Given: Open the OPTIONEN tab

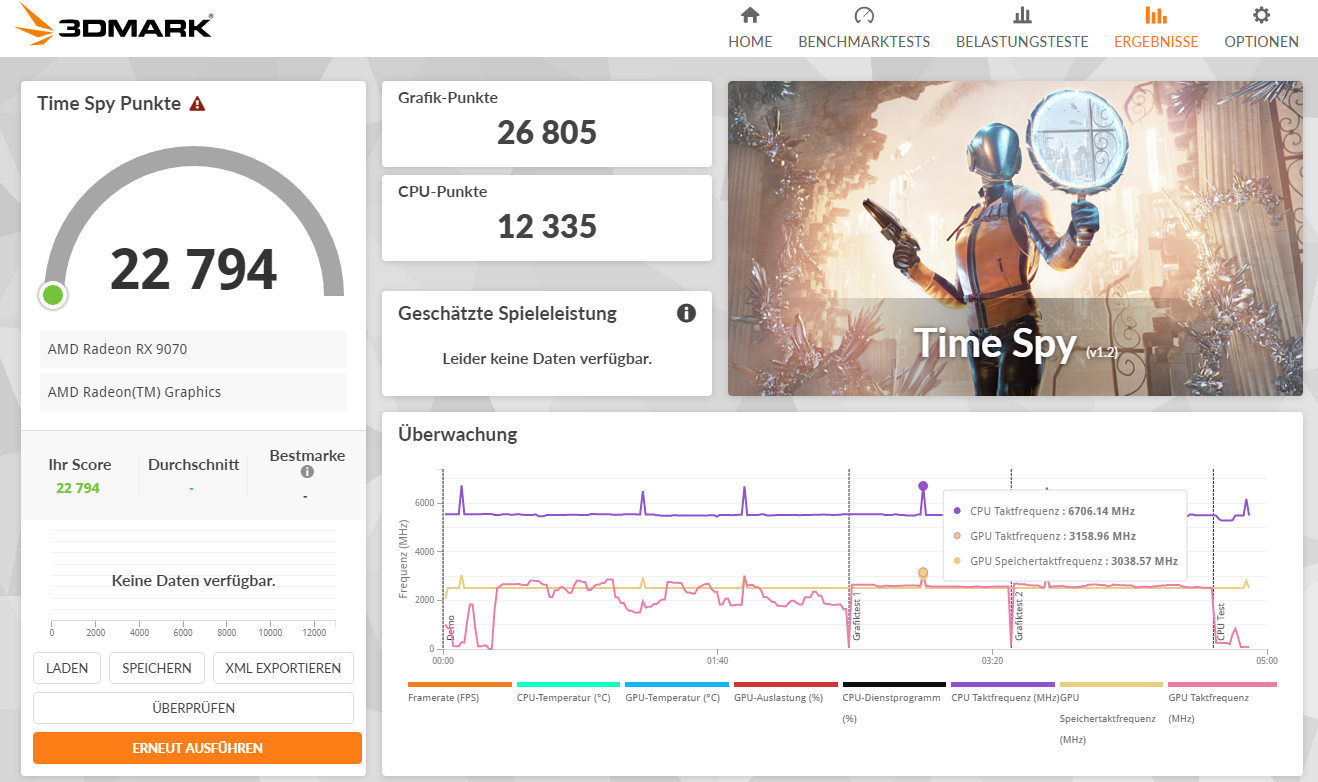Looking at the screenshot, I should coord(1262,42).
